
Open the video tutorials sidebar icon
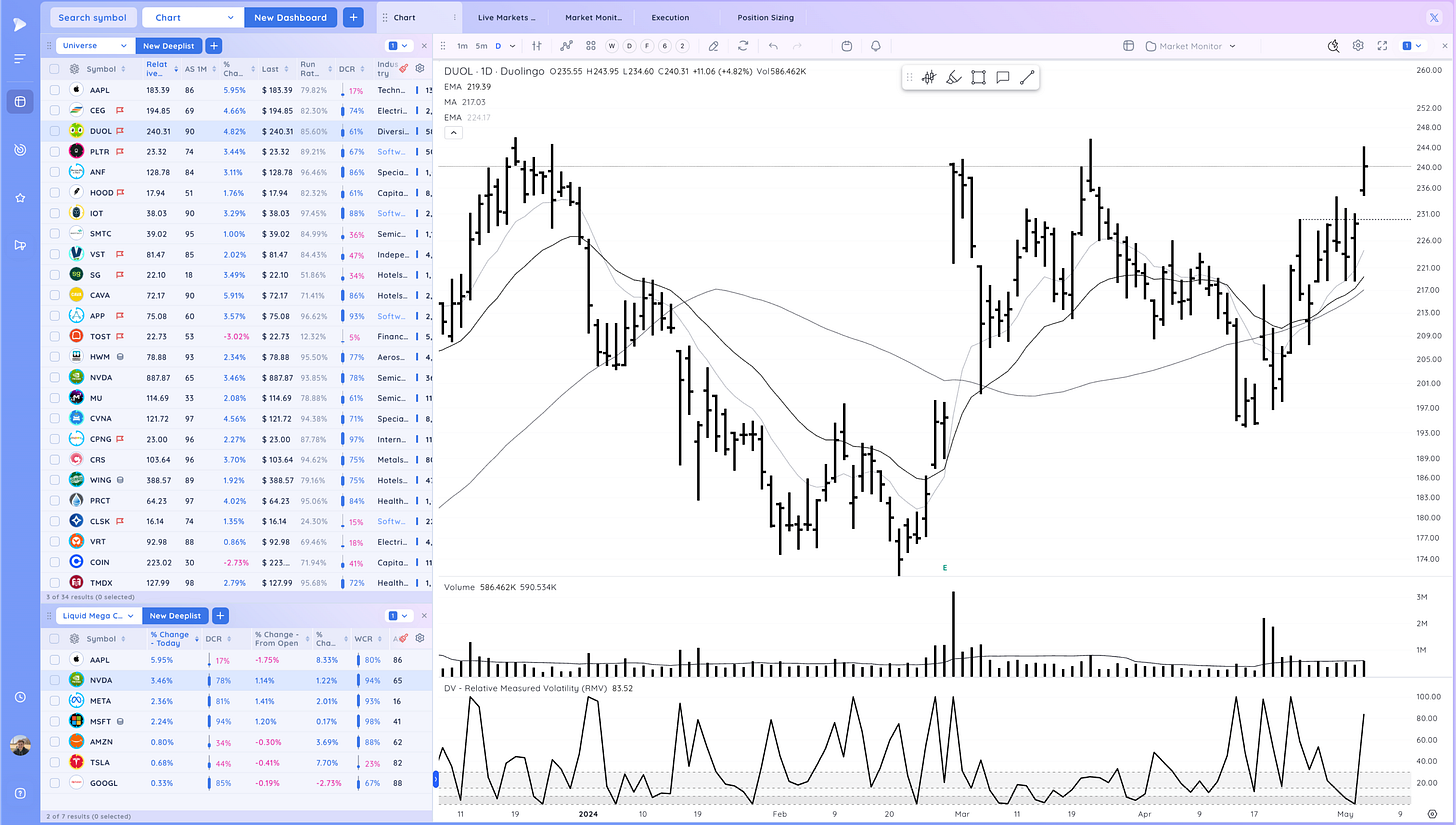coord(19,246)
